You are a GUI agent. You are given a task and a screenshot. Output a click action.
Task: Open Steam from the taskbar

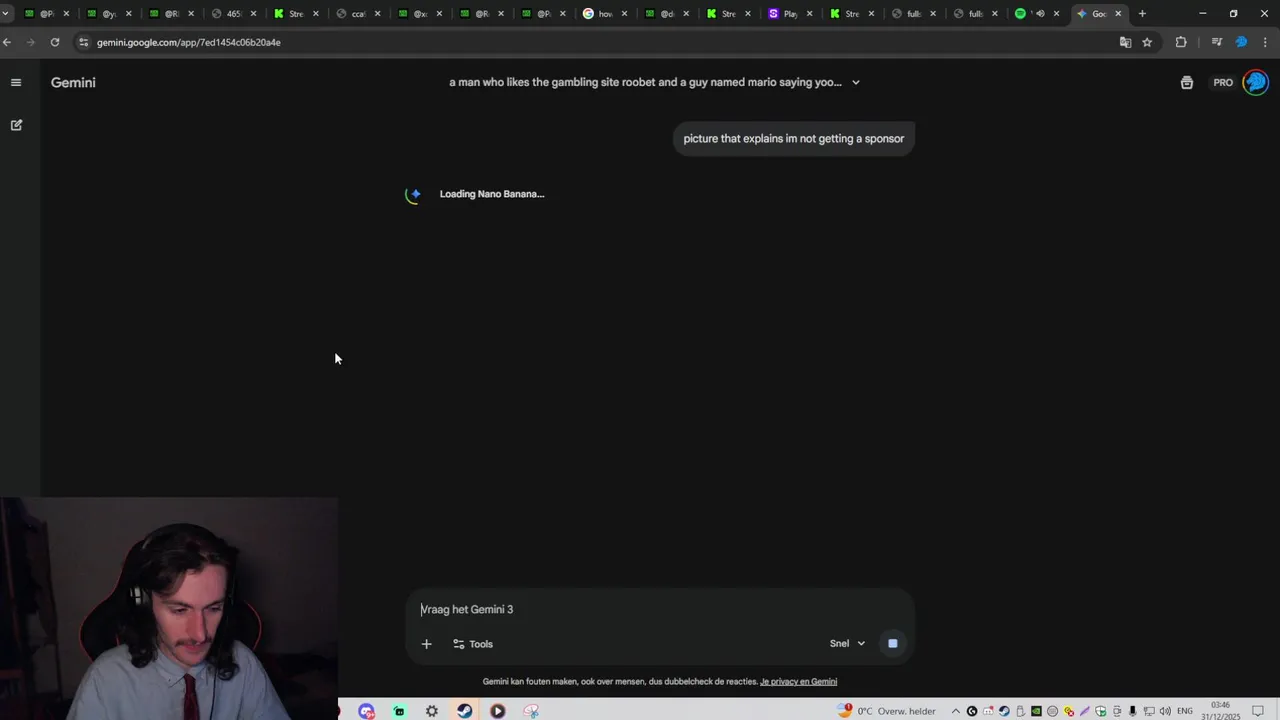(x=465, y=711)
